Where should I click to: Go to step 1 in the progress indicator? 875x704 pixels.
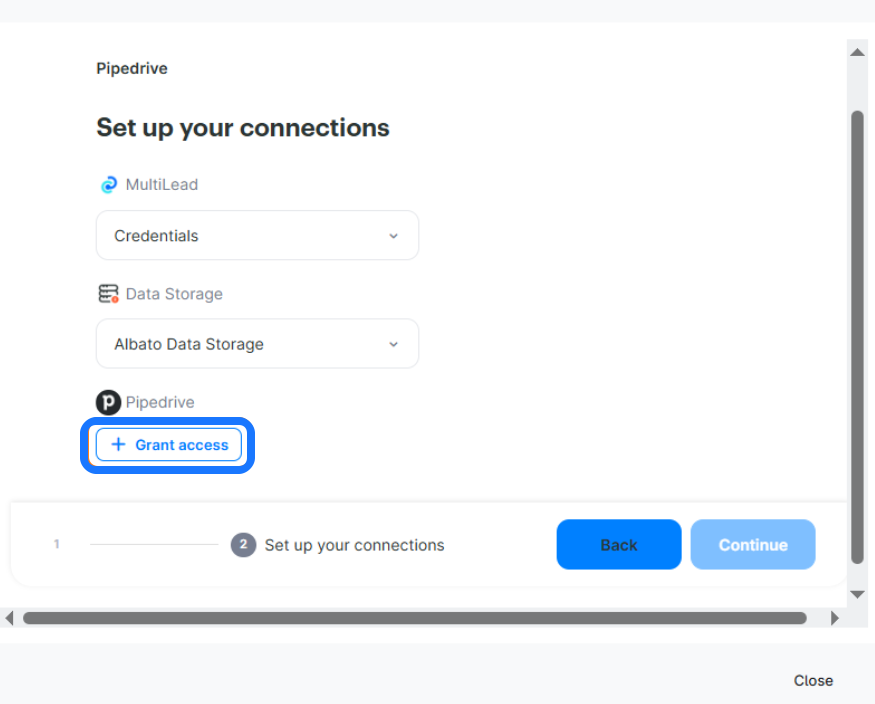57,545
